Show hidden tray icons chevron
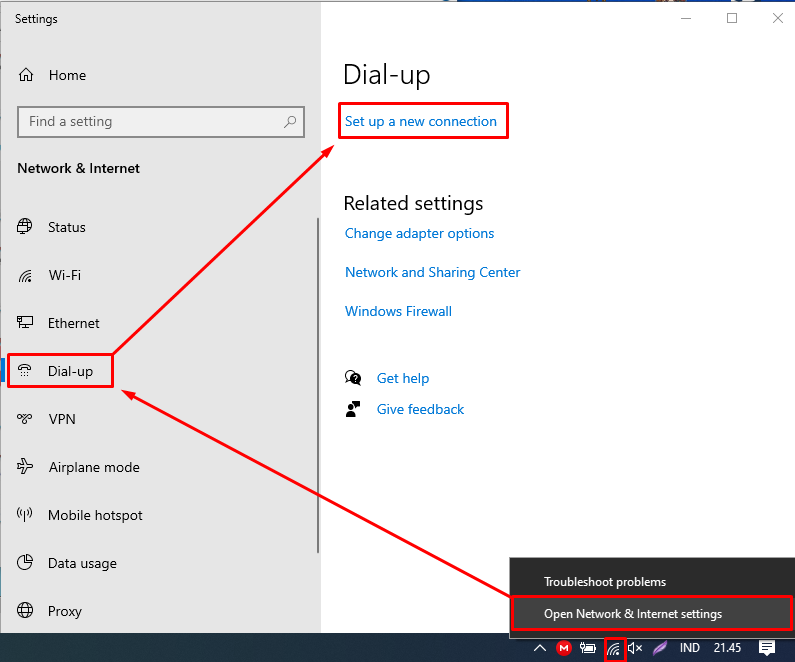Image resolution: width=795 pixels, height=662 pixels. 540,648
